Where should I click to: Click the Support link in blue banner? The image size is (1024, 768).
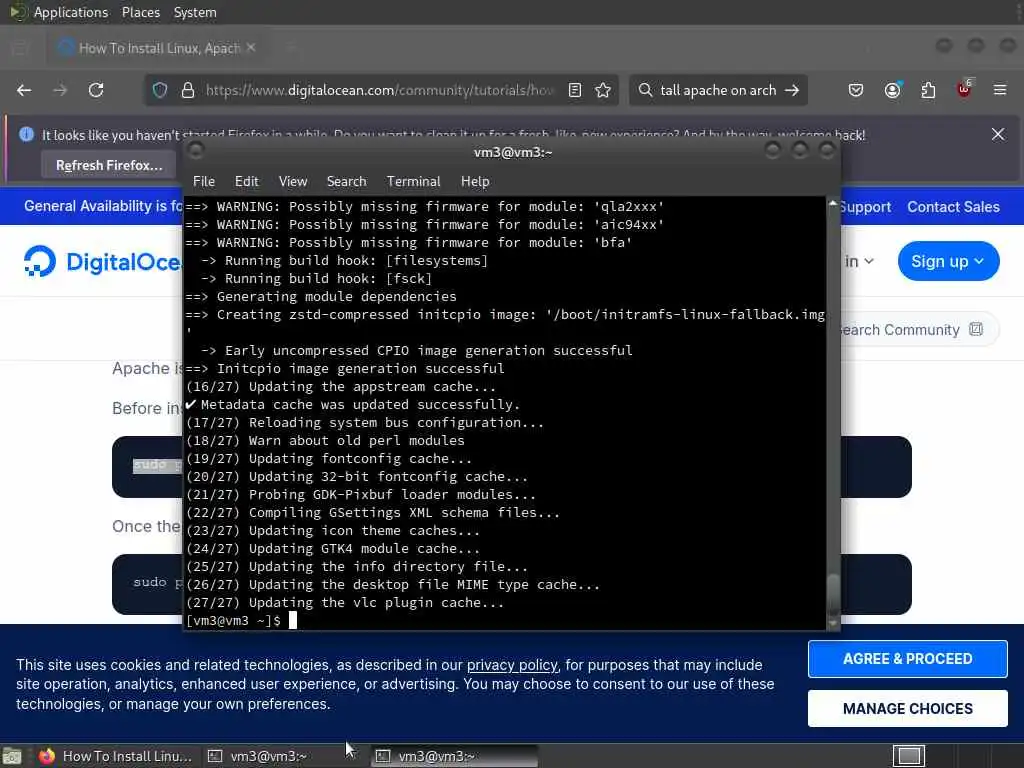pos(865,207)
